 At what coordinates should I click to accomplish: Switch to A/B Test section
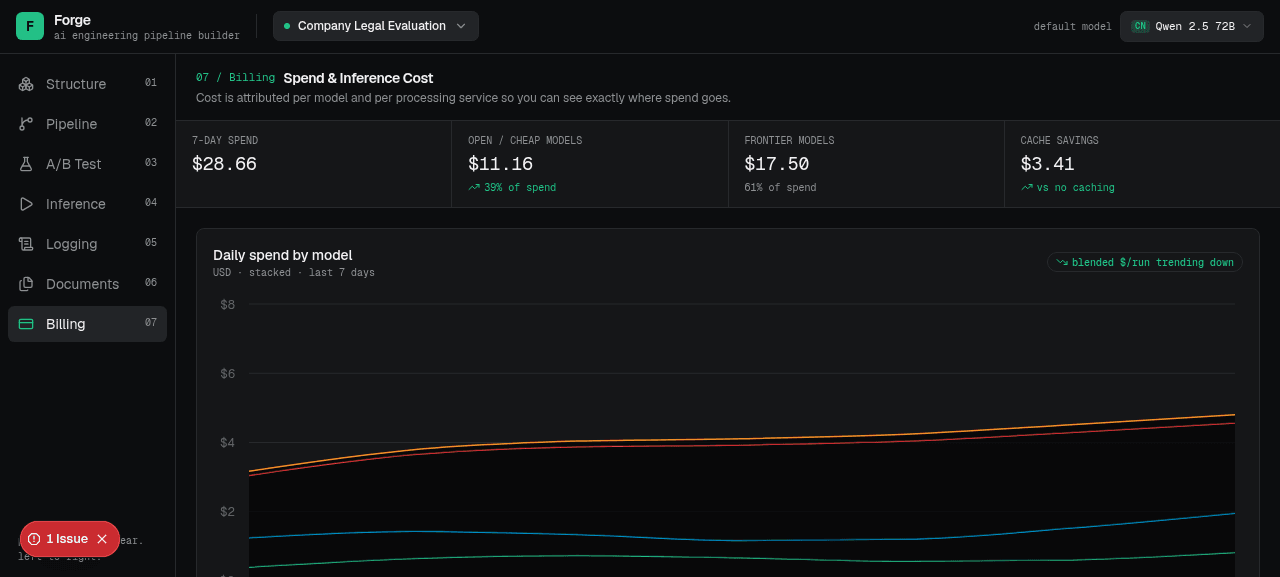point(87,164)
